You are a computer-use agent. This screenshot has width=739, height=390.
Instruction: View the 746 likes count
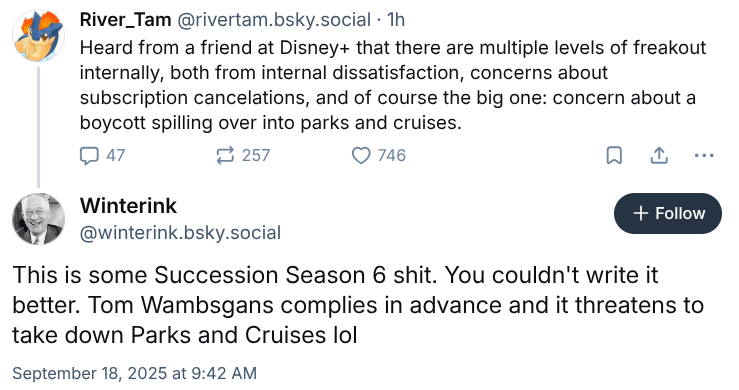392,156
